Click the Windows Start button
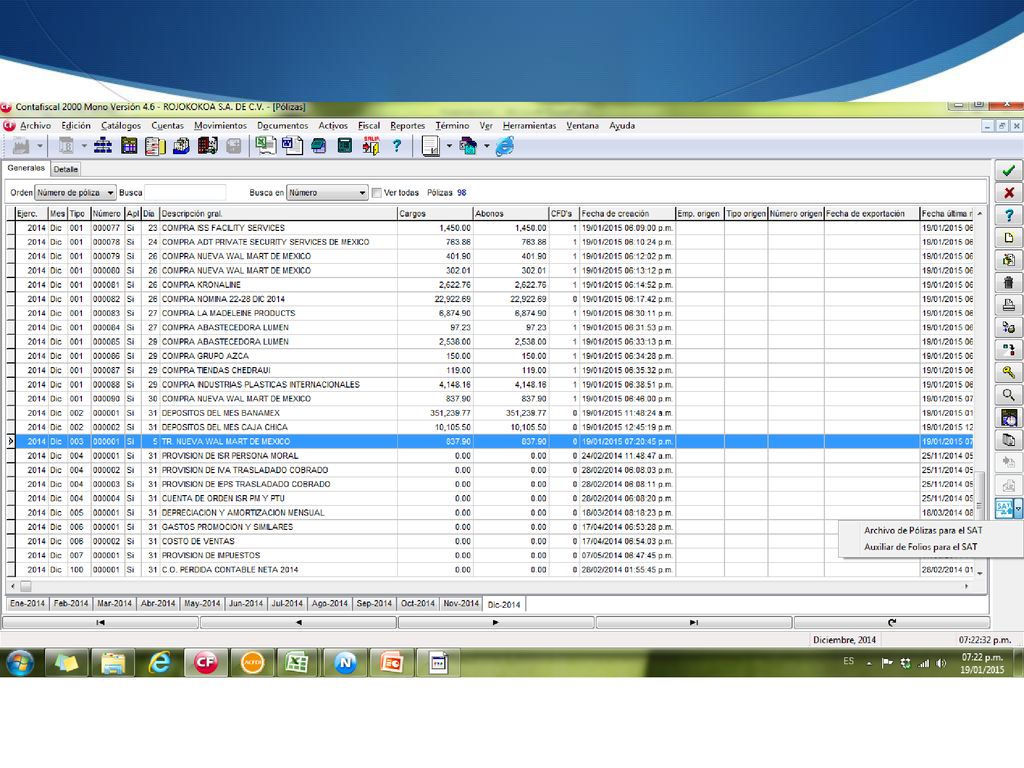 tap(20, 663)
